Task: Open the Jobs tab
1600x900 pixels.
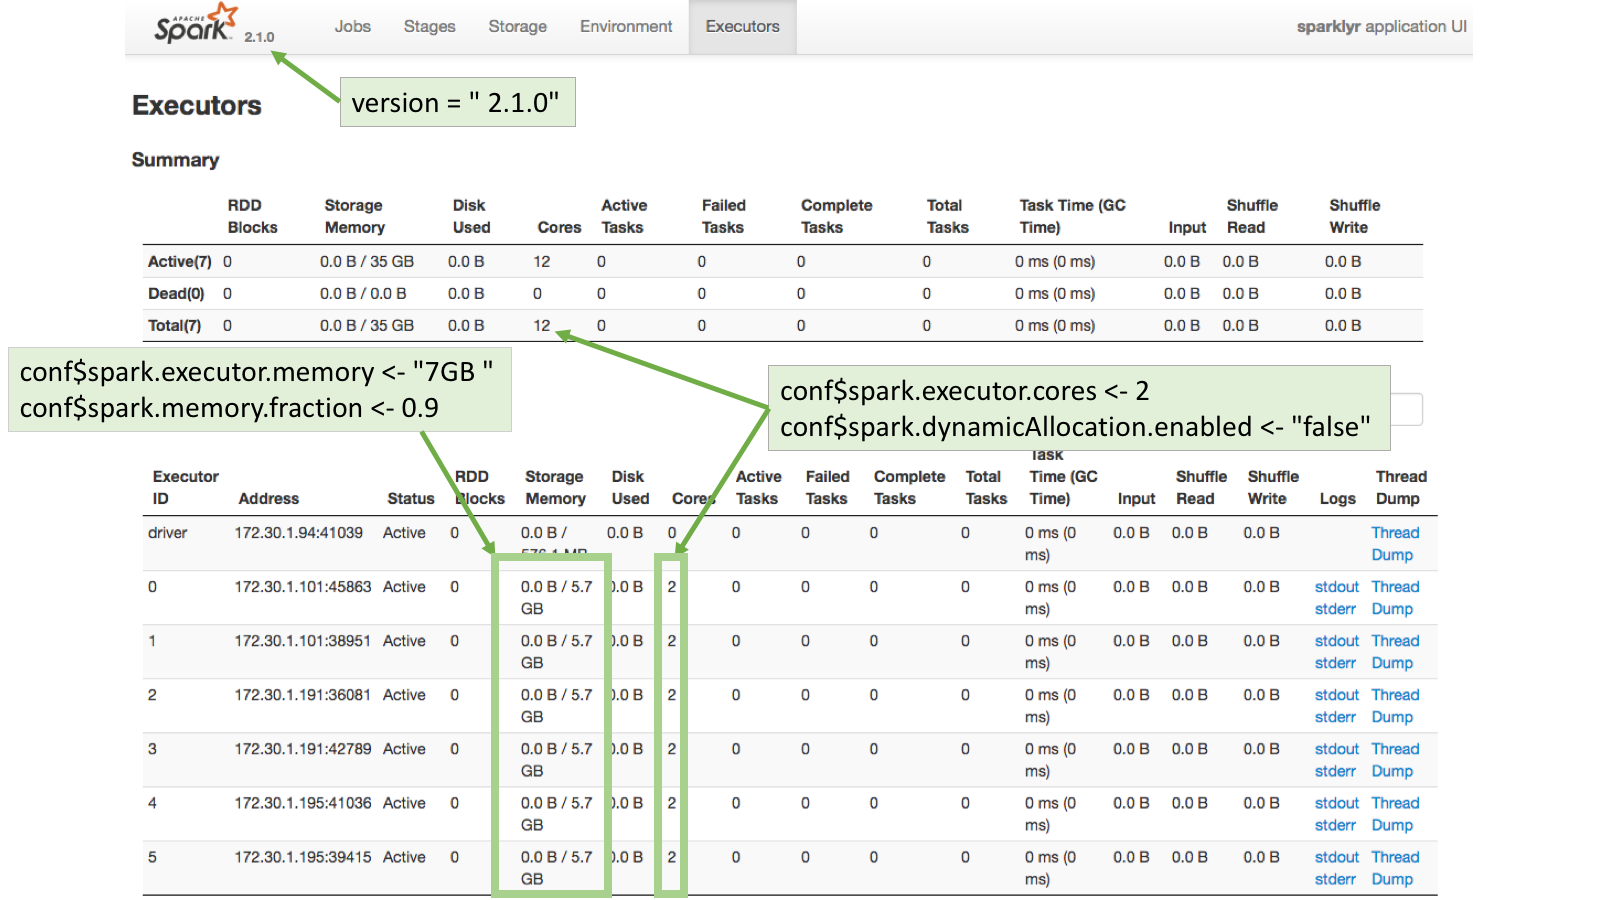Action: click(352, 27)
